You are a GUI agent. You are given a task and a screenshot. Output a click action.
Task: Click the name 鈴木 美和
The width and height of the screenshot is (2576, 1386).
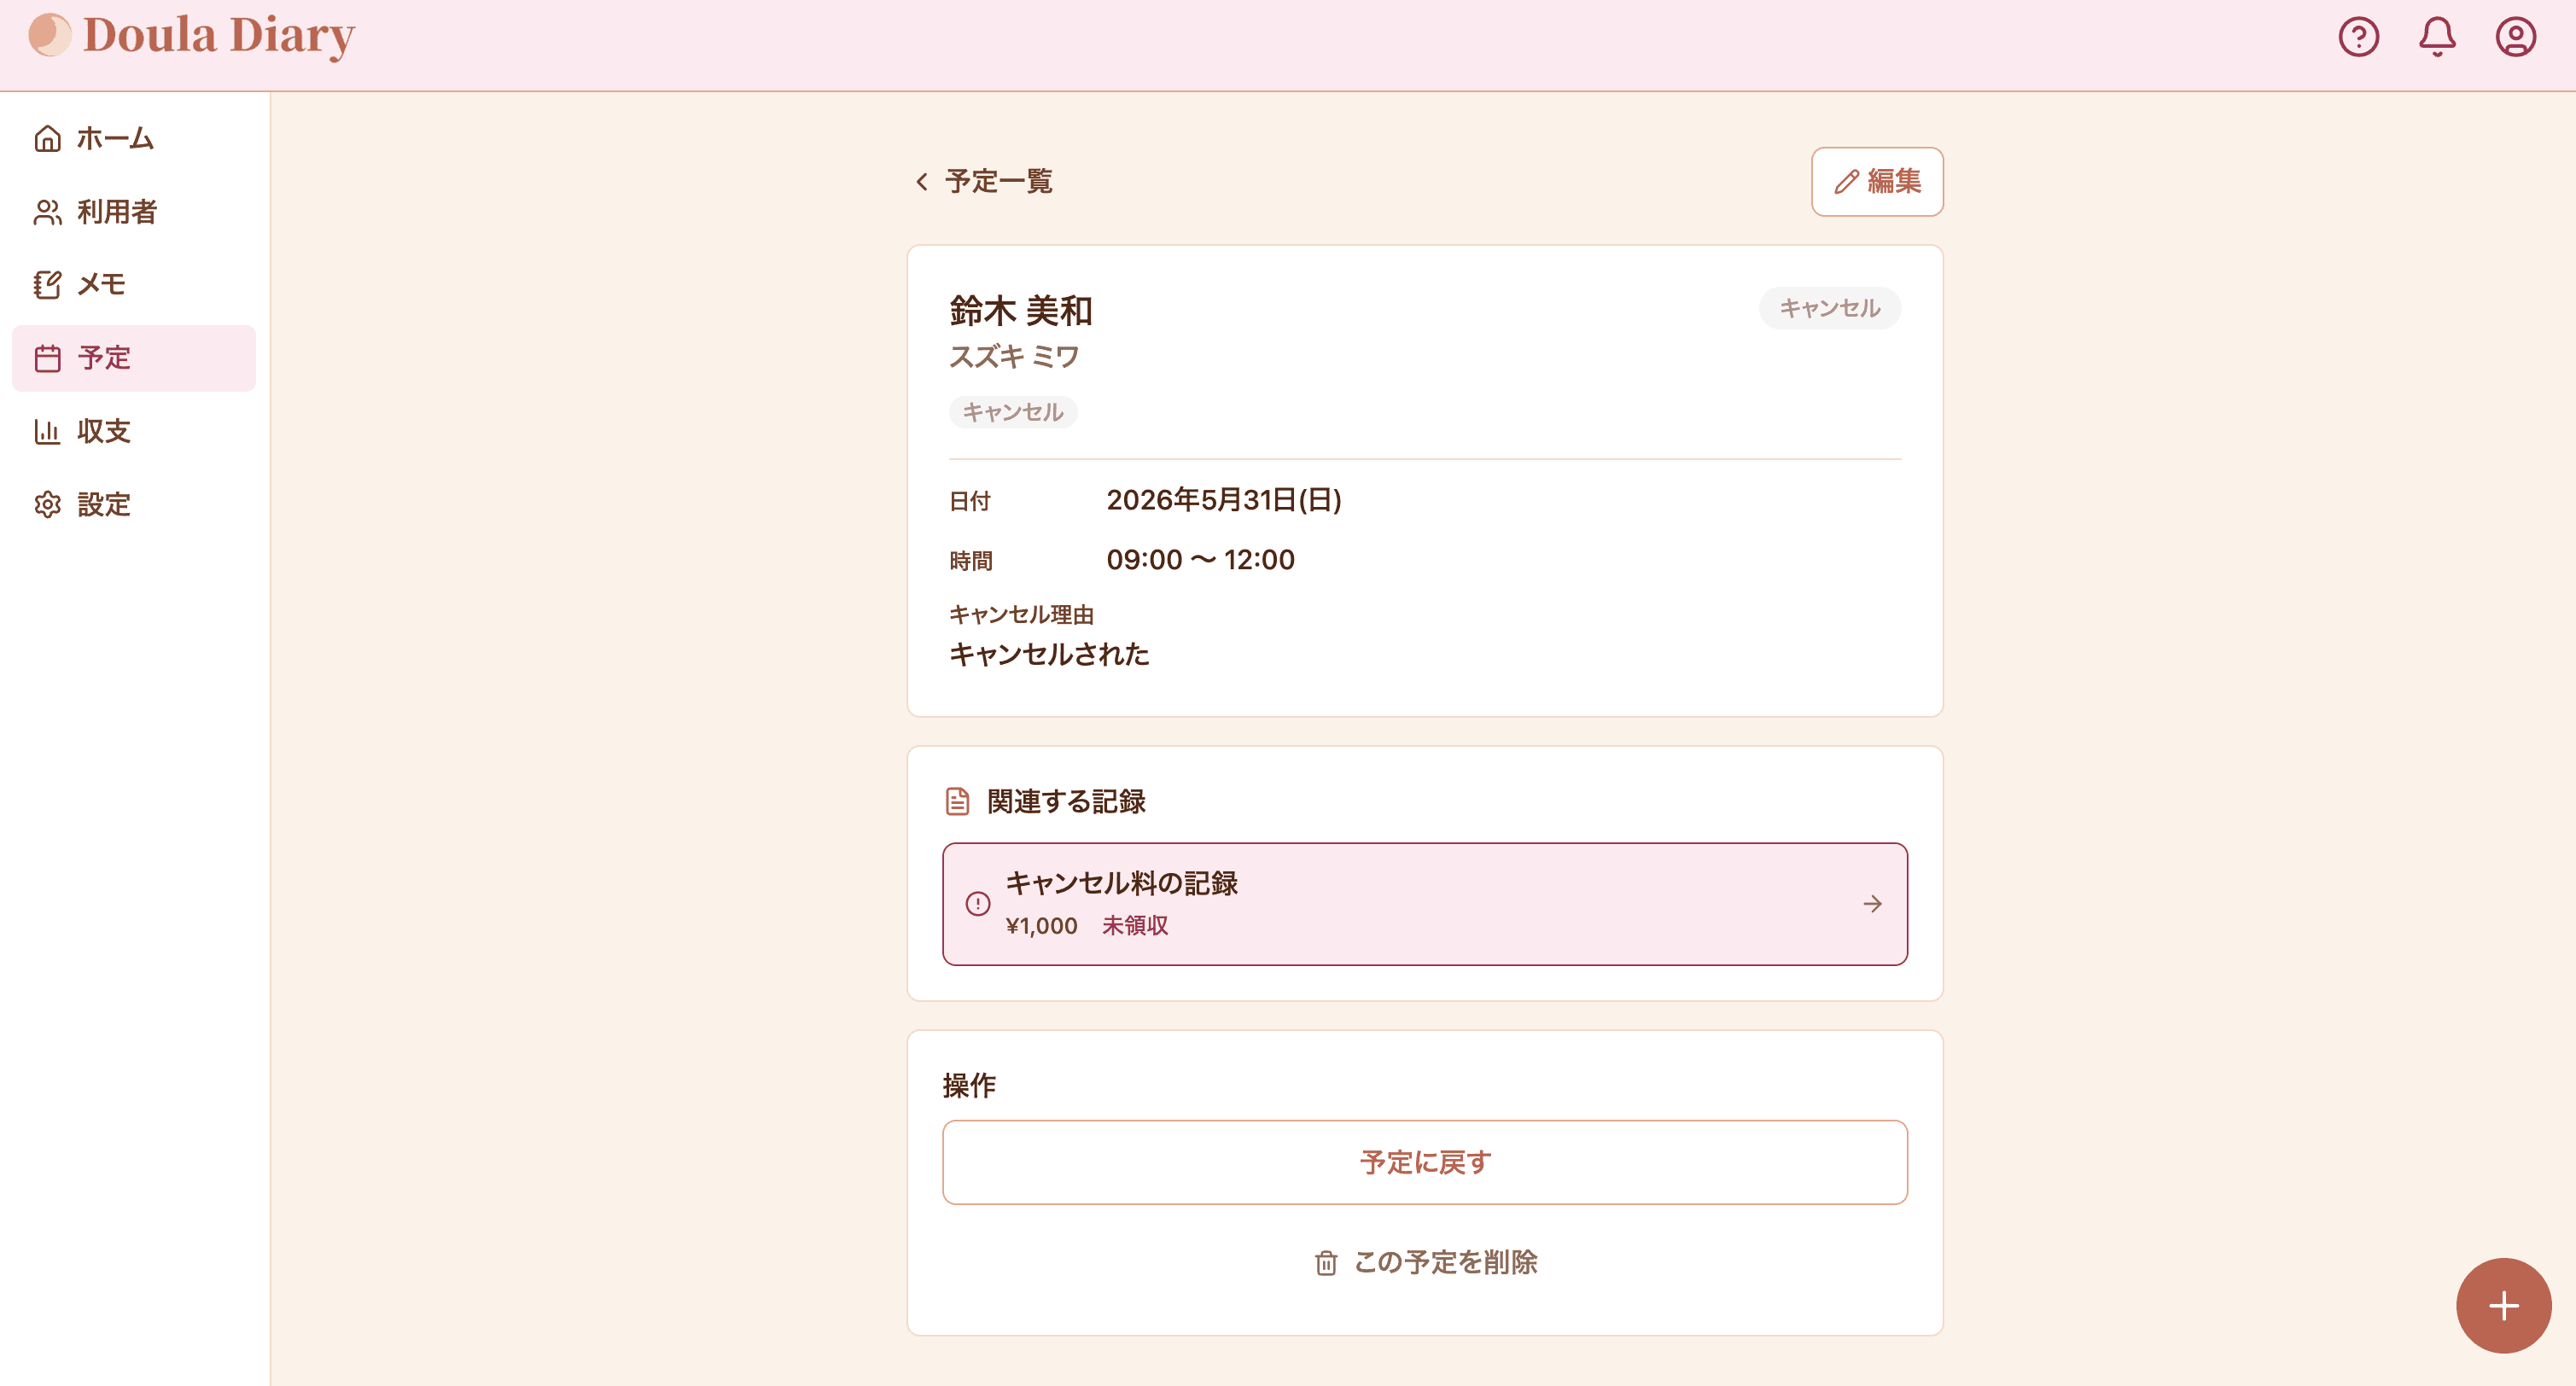(x=1020, y=311)
